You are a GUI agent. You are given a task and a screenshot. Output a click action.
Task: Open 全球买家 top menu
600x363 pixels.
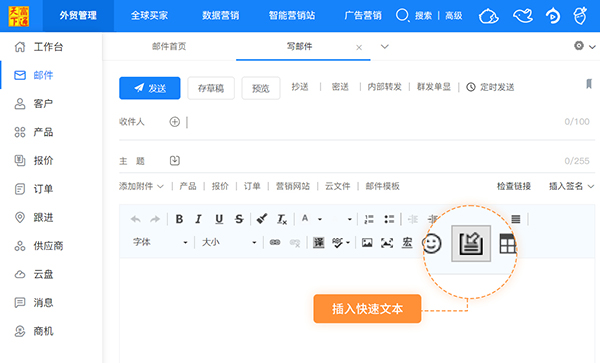[149, 16]
